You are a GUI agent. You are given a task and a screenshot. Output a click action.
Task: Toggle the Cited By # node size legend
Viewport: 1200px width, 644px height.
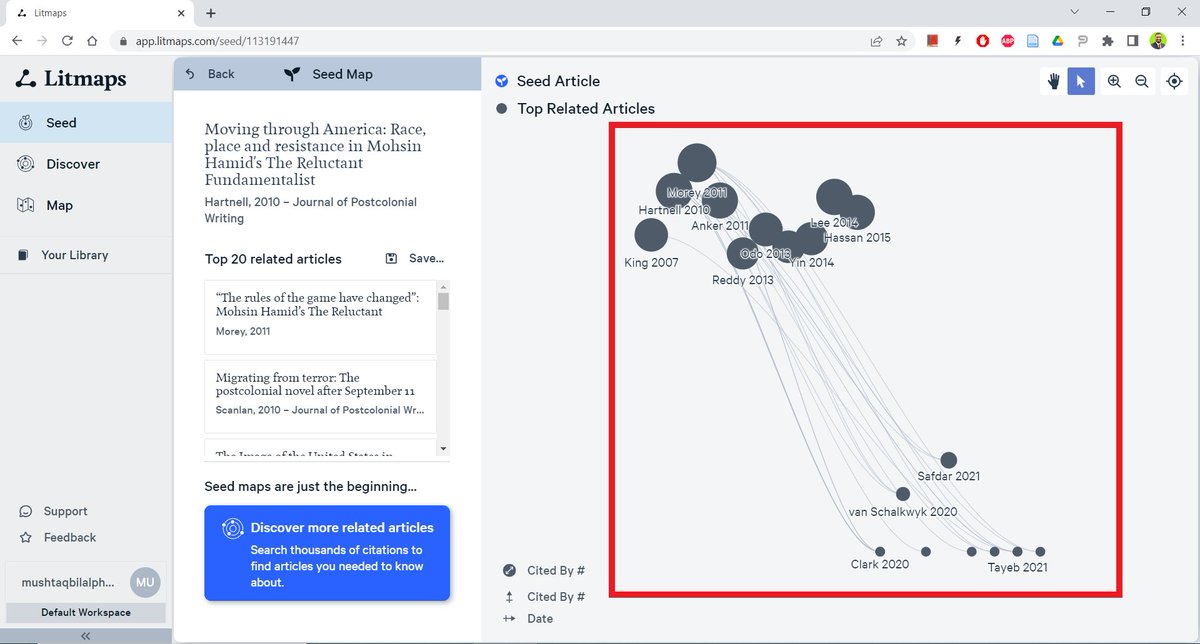coord(508,570)
